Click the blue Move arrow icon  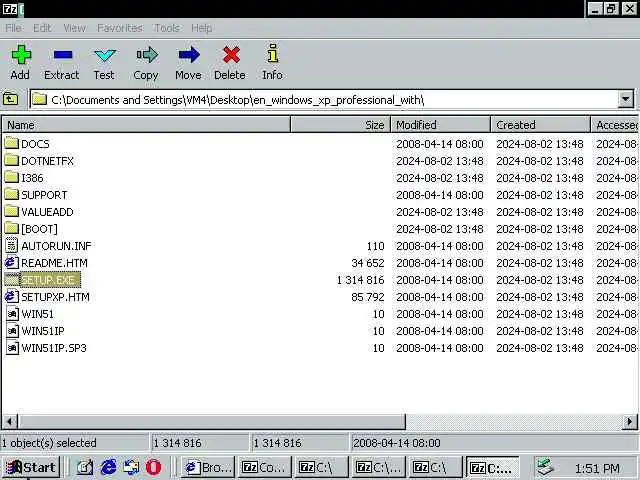[189, 55]
